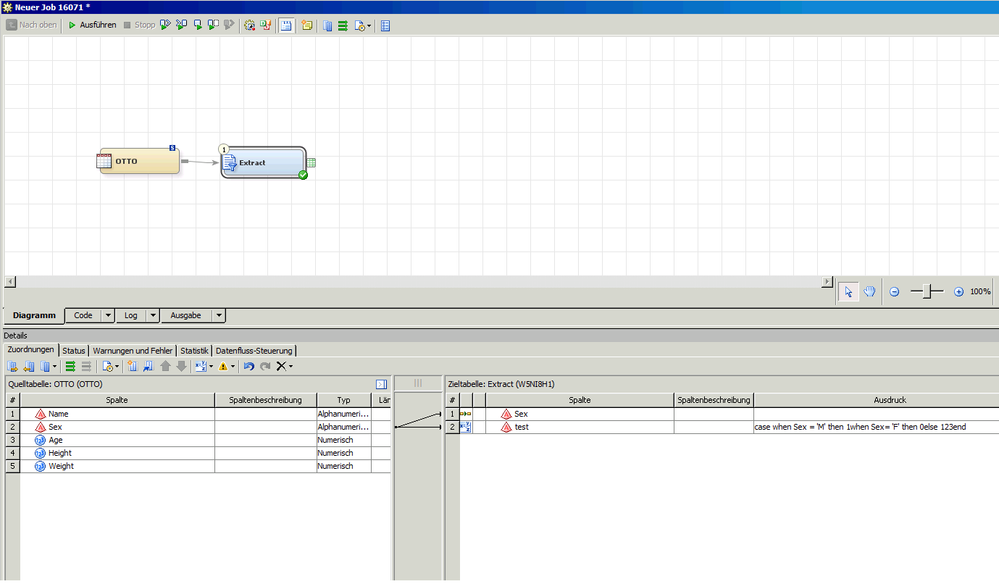999x587 pixels.
Task: Open the OTTO table node
Action: coord(139,161)
